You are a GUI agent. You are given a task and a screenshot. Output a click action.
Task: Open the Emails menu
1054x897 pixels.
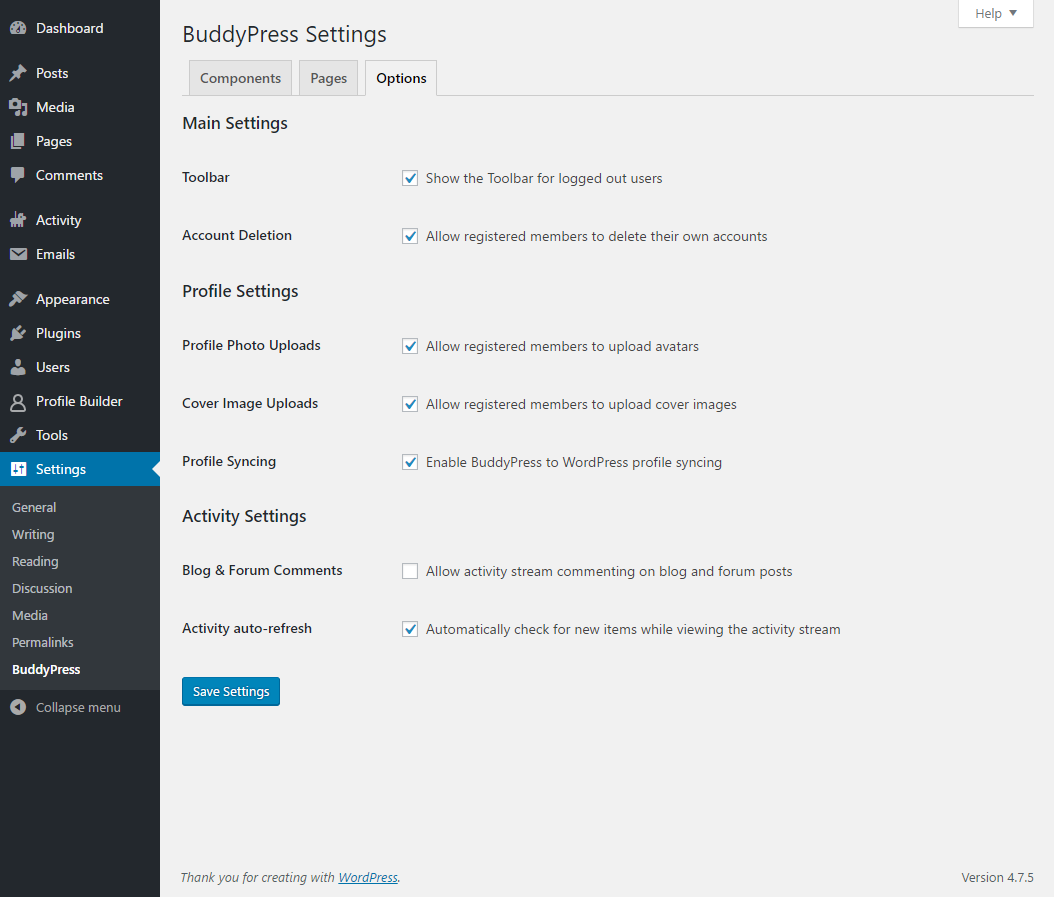point(80,254)
